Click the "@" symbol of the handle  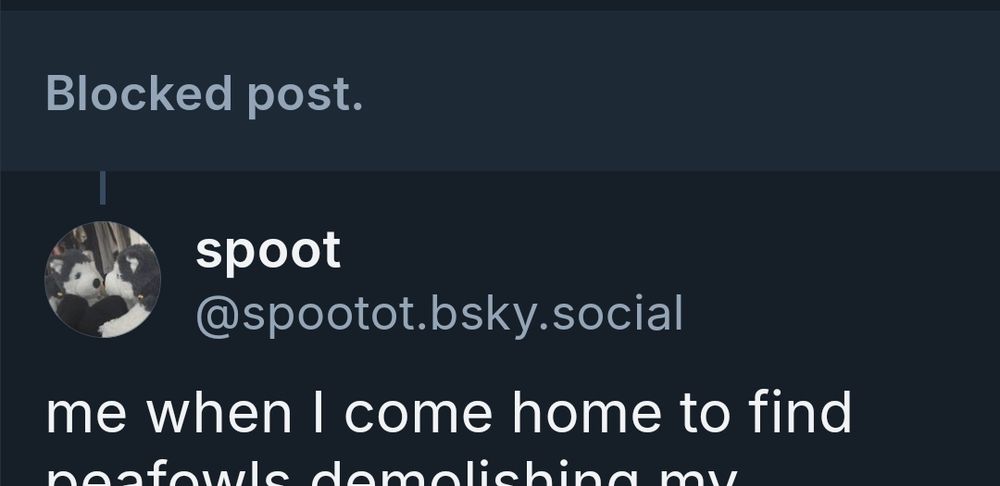[x=217, y=315]
